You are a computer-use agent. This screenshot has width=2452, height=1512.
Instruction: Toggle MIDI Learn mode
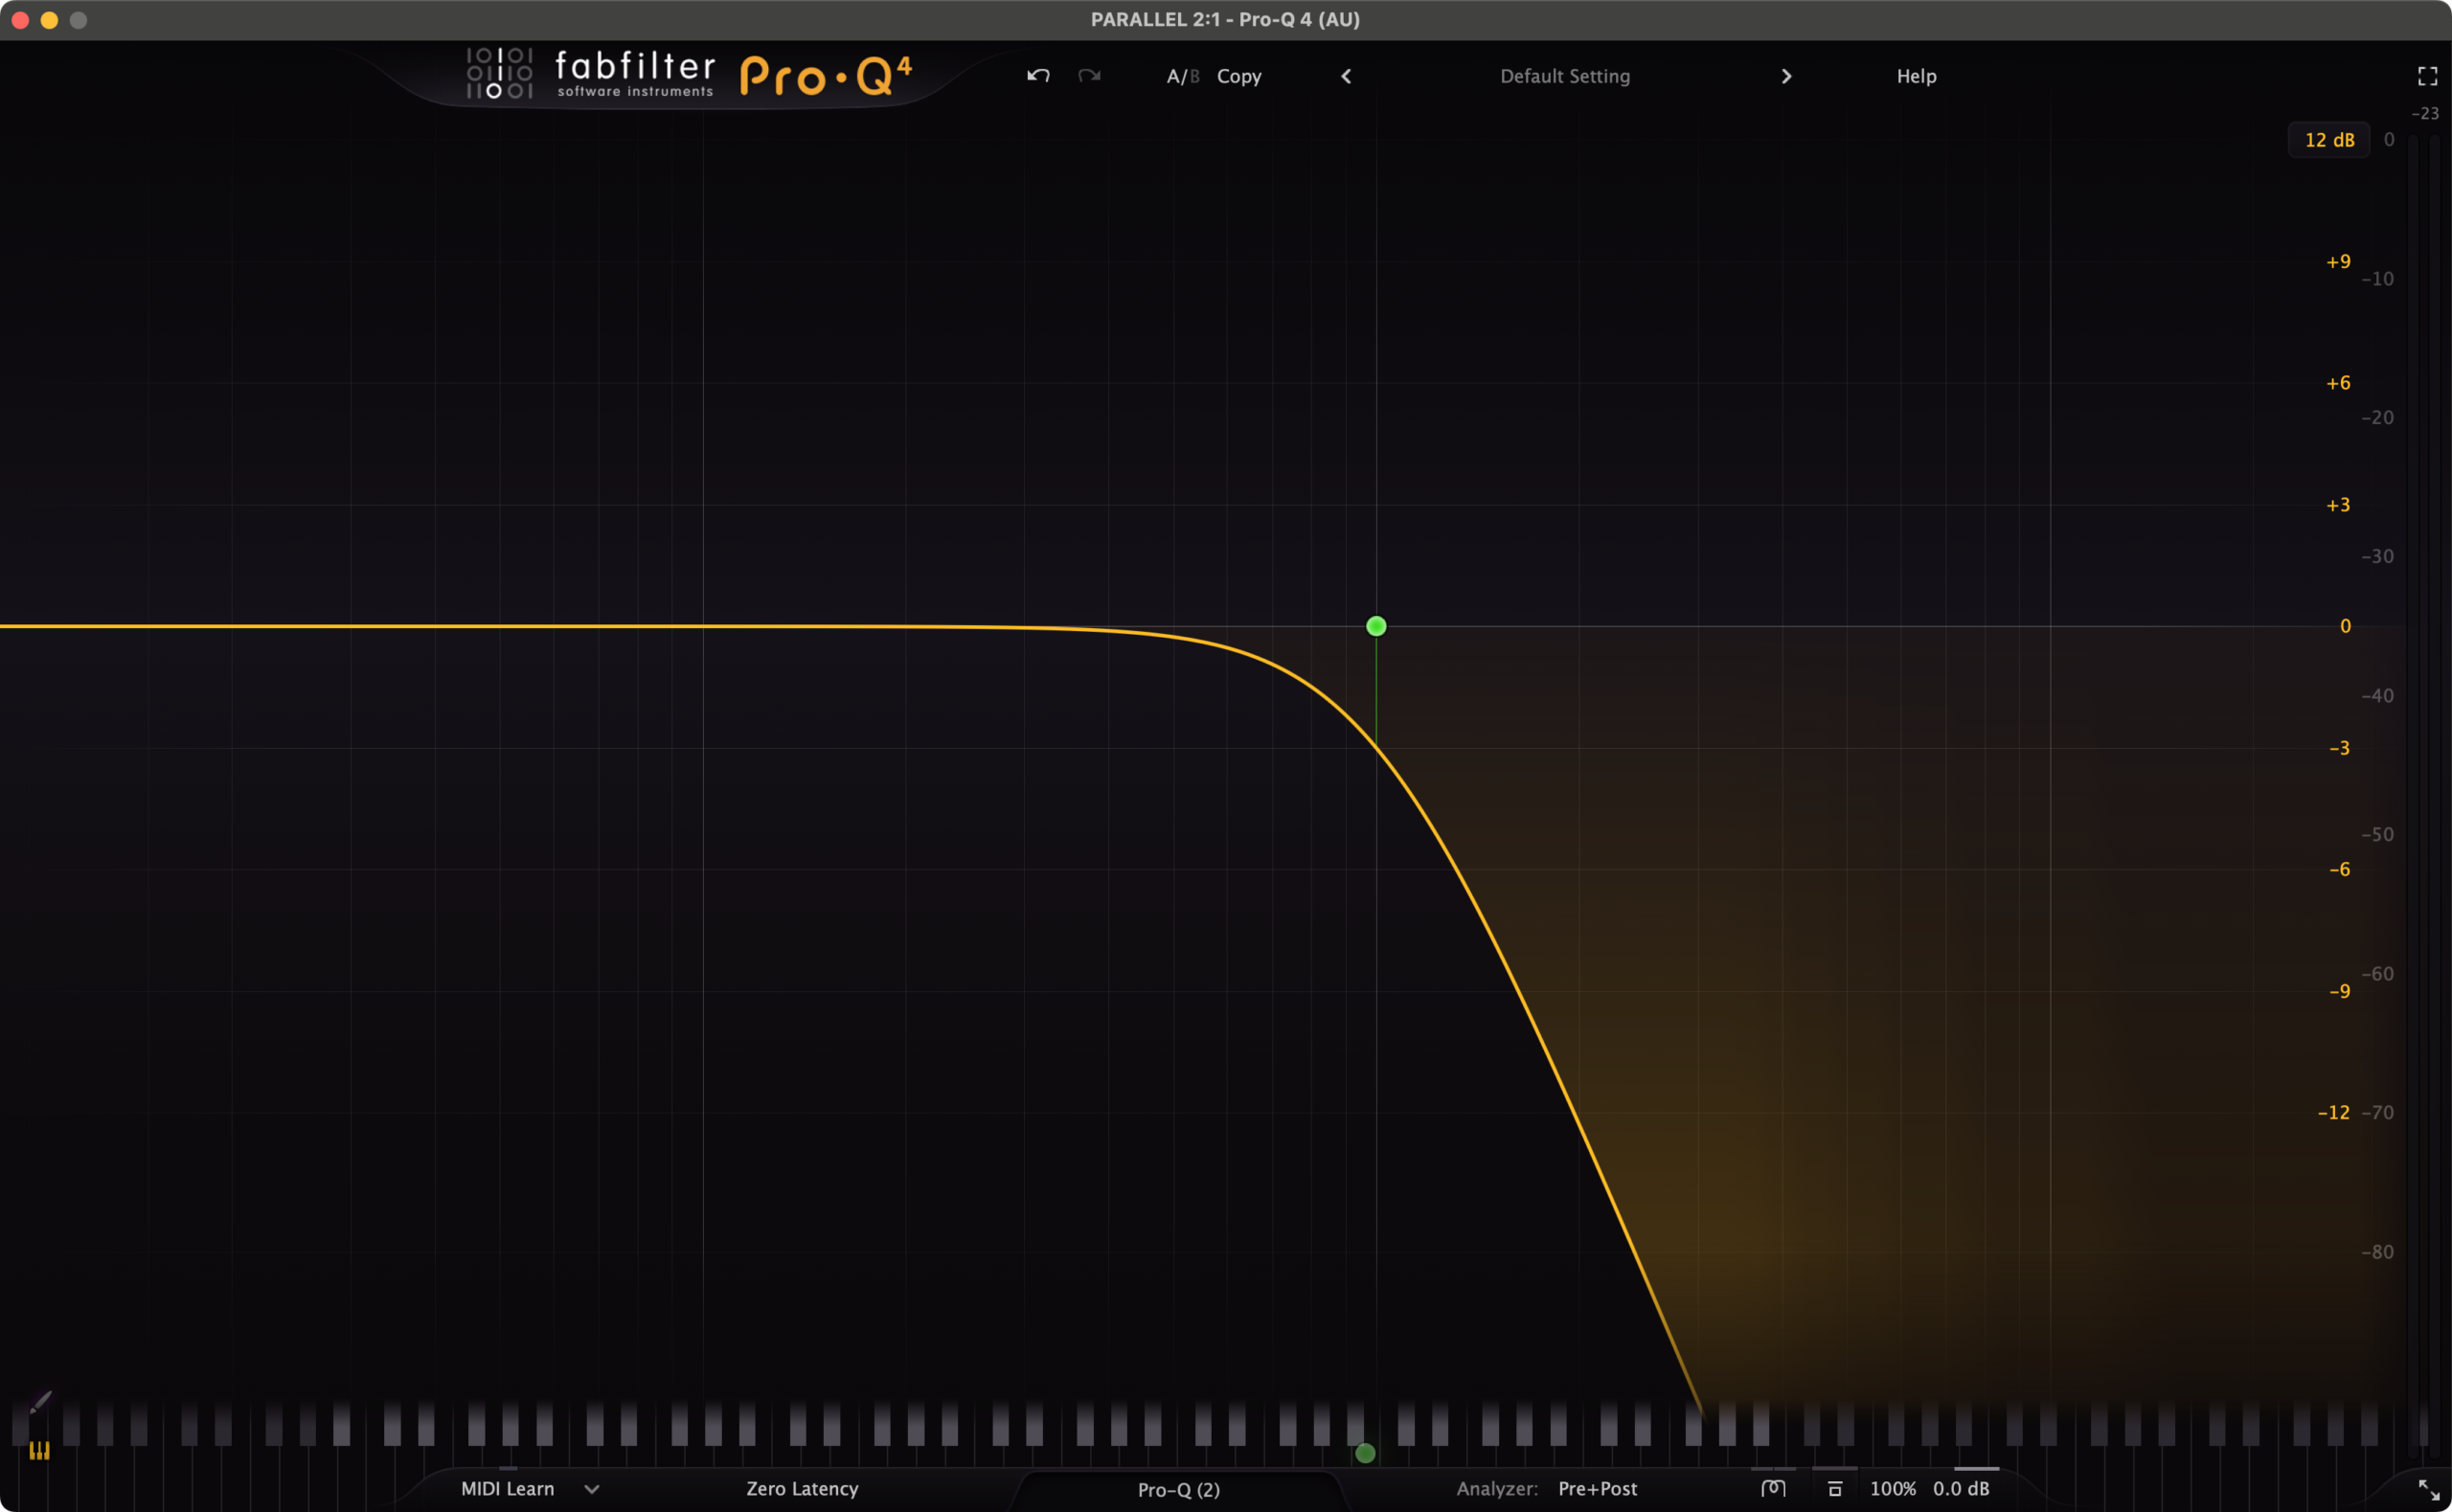pyautogui.click(x=507, y=1488)
